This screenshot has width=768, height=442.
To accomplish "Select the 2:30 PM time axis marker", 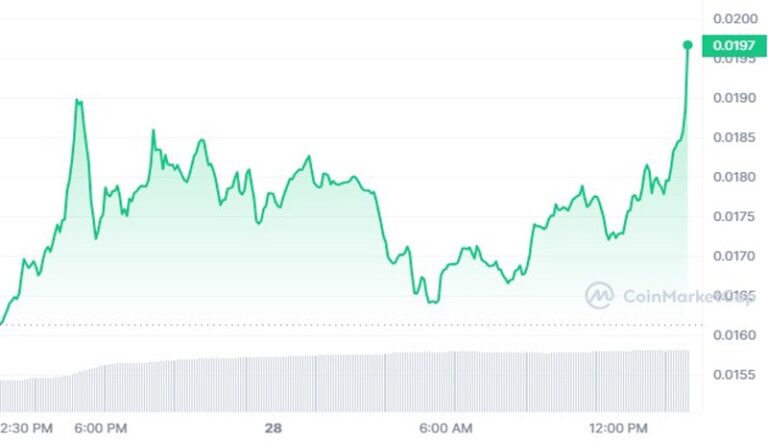I will [x=26, y=428].
